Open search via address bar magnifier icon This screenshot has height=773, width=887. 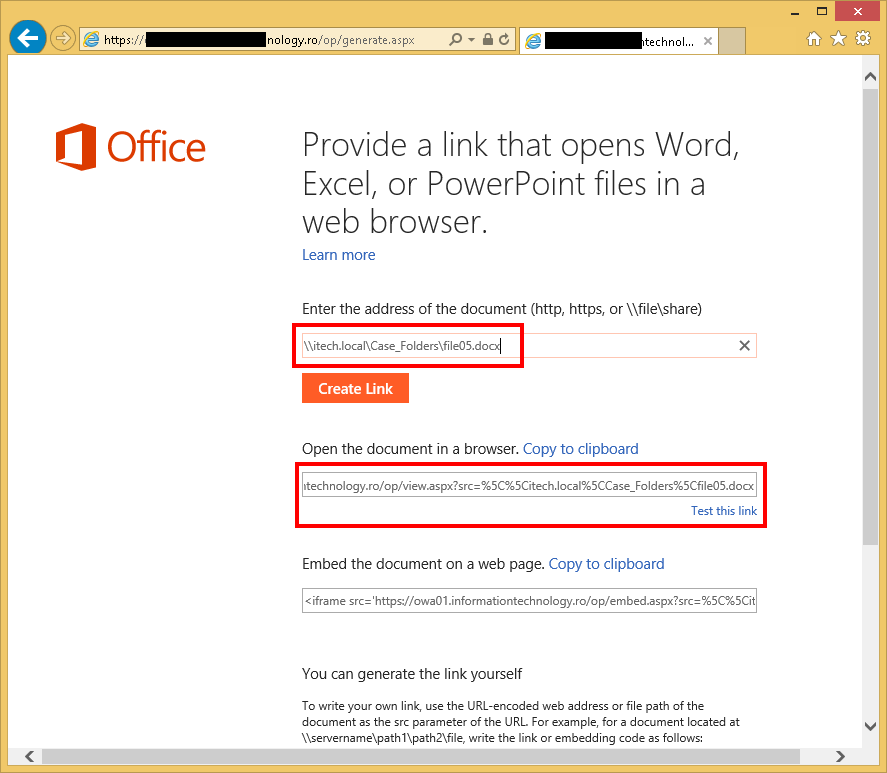pyautogui.click(x=455, y=40)
